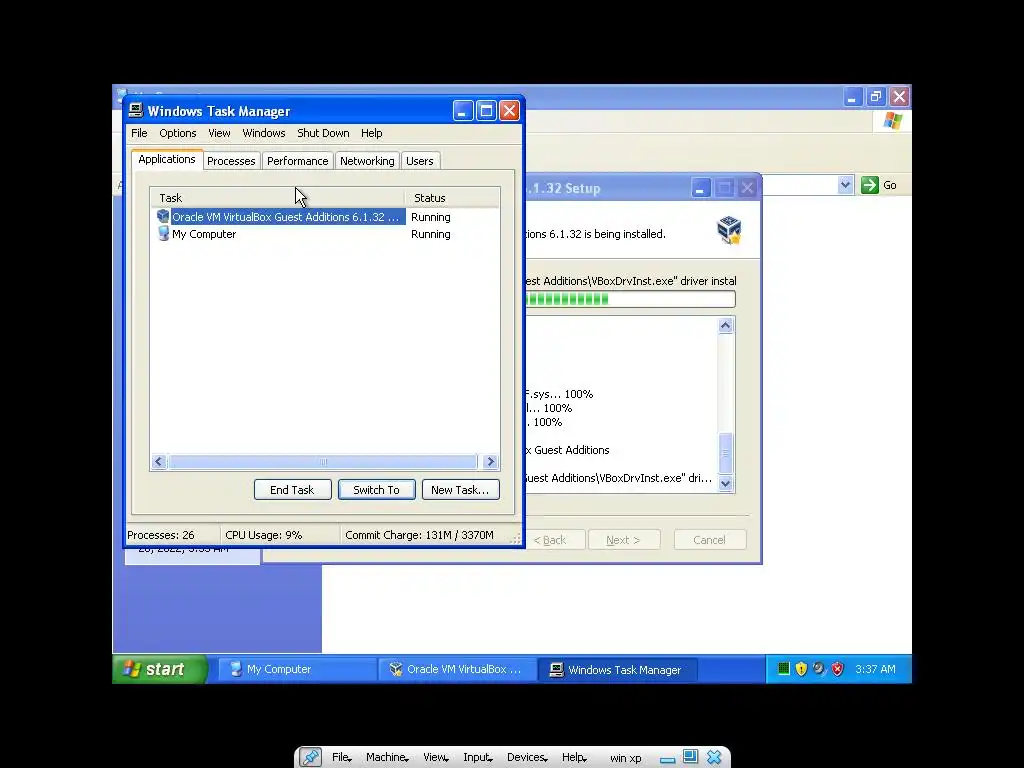
Task: Sort the list by the Status column header
Action: click(453, 198)
